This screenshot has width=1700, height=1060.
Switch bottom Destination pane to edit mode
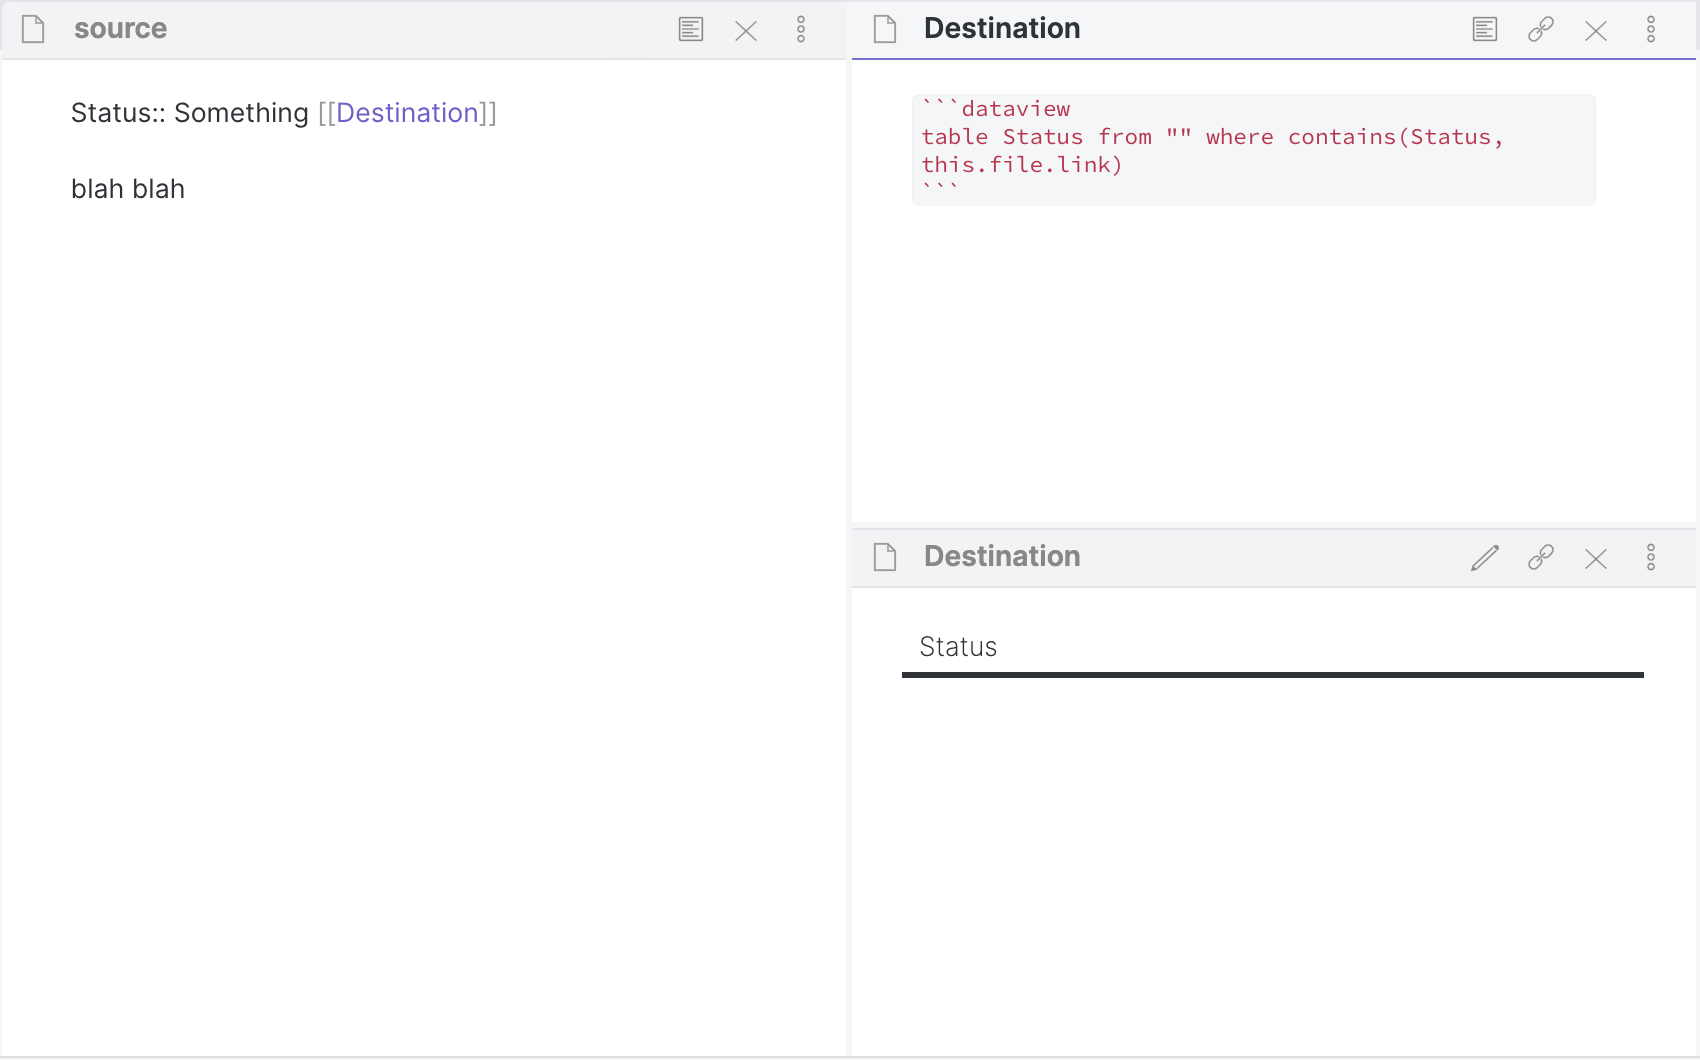click(1485, 557)
